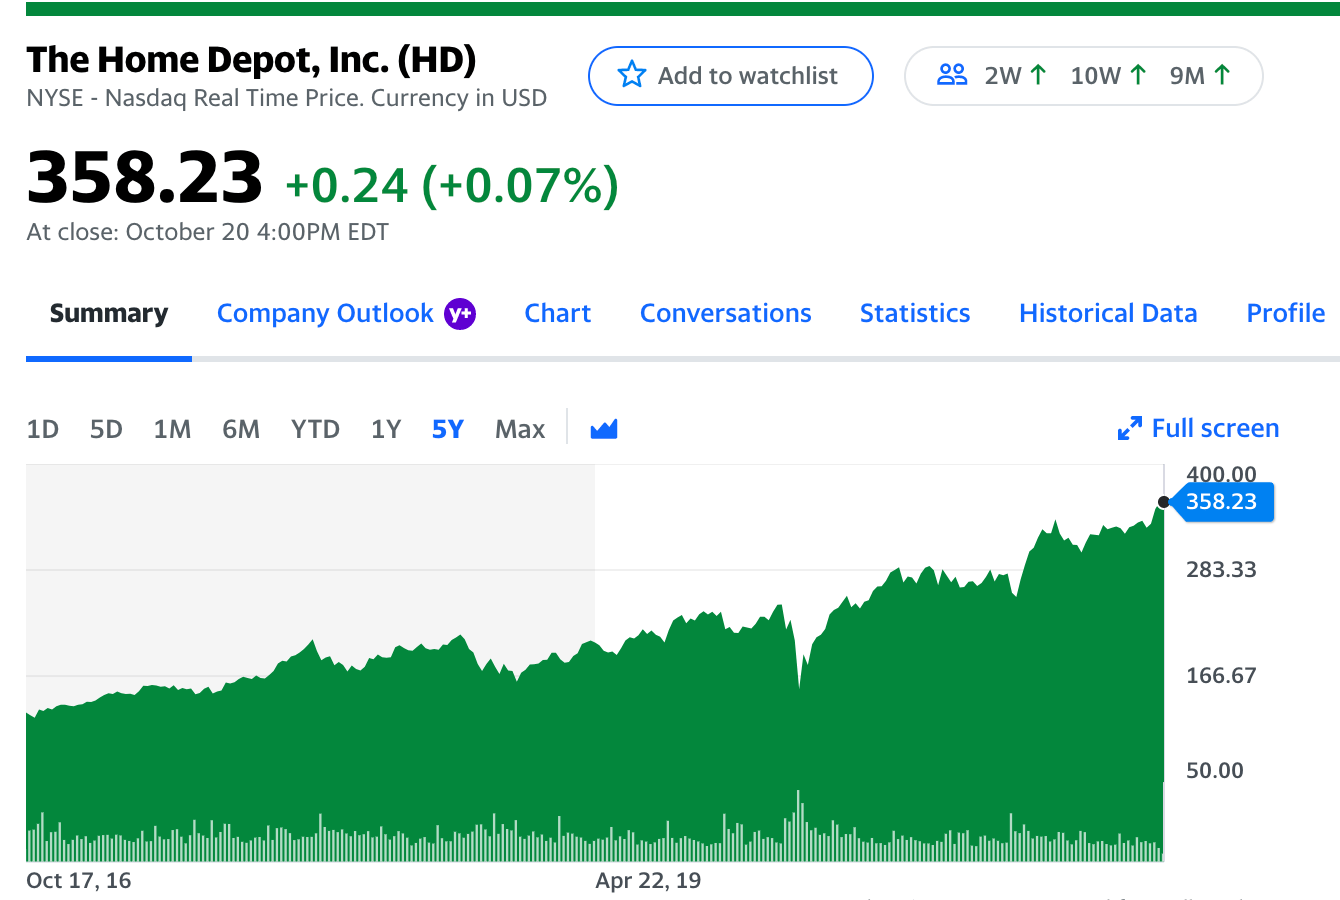
Task: Click the purple y+ premium badge
Action: (460, 314)
